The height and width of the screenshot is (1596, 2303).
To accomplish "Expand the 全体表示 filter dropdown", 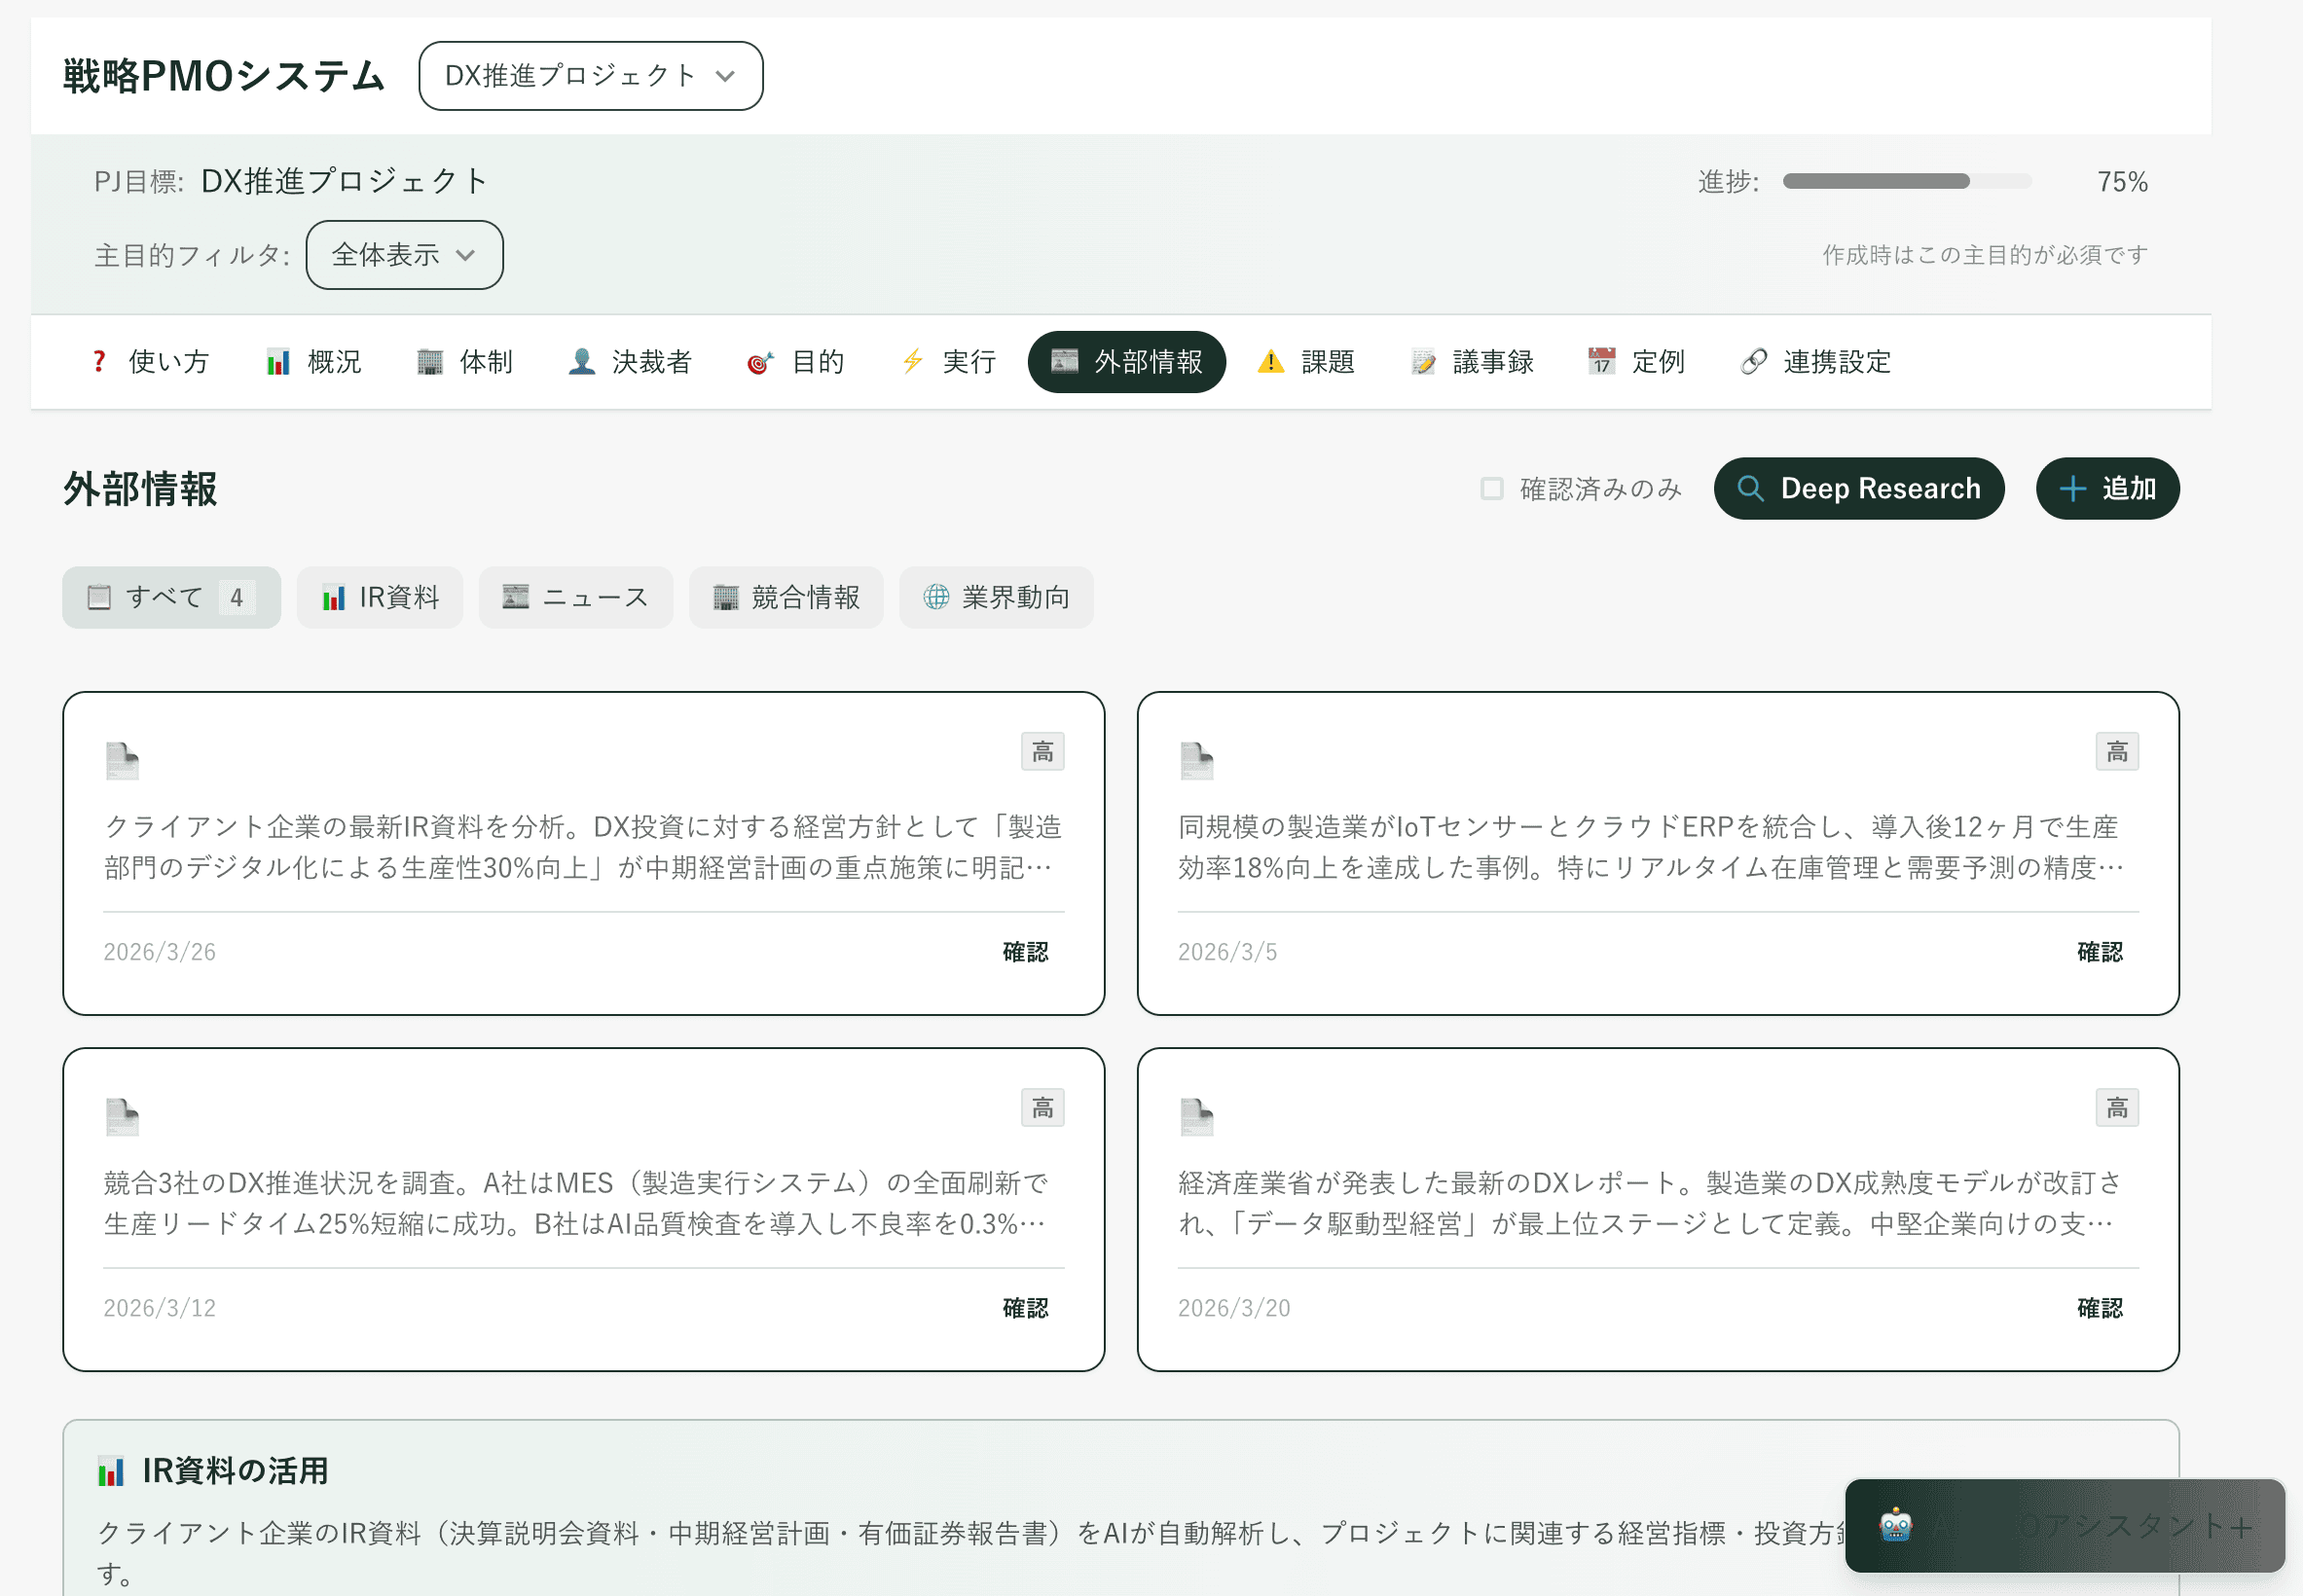I will tap(403, 255).
